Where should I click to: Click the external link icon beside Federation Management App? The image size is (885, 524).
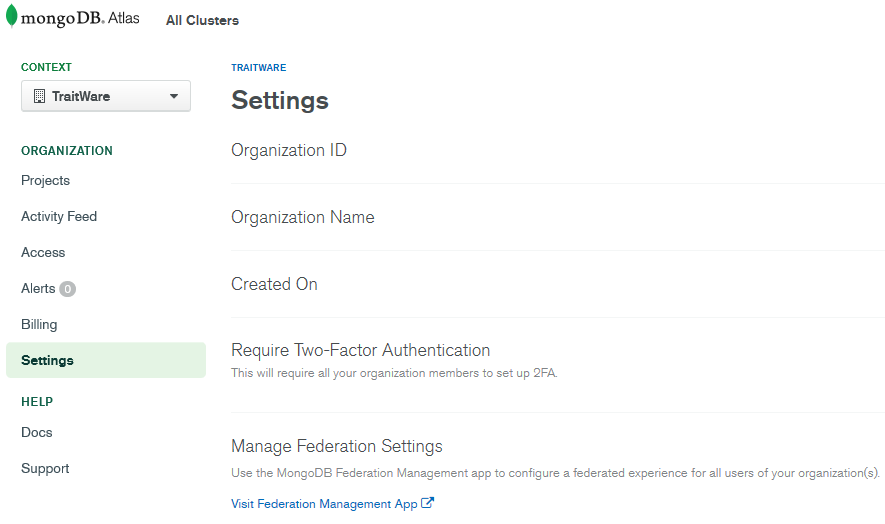[428, 503]
